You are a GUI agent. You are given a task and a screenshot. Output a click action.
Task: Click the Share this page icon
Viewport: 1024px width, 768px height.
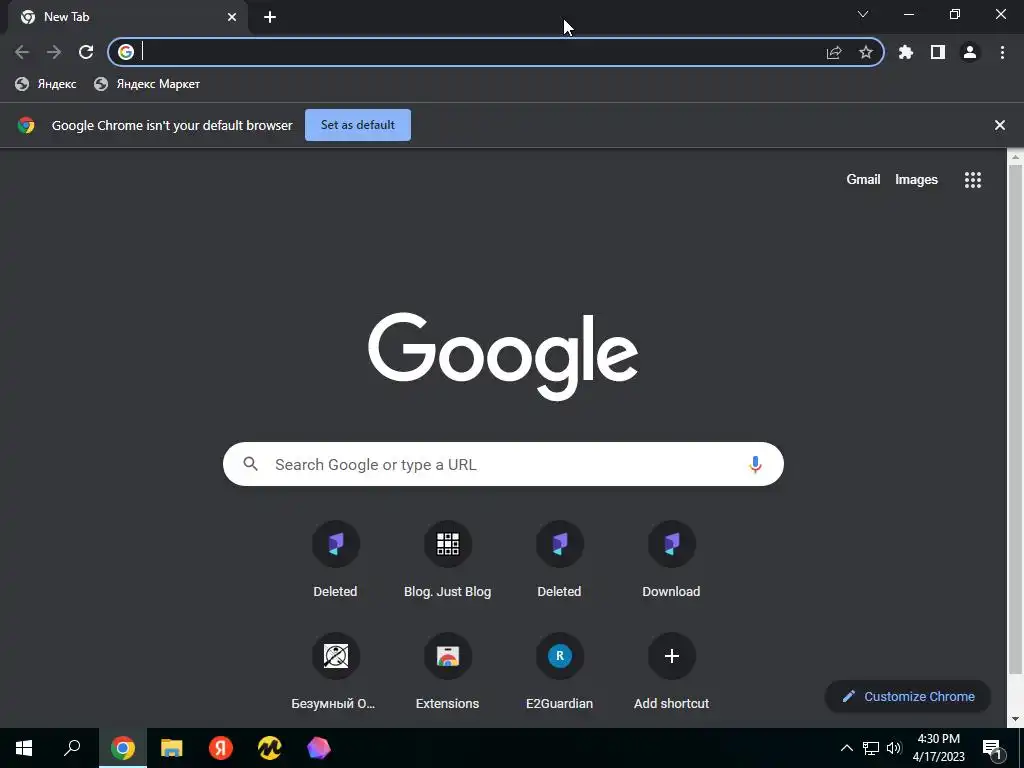pos(834,52)
